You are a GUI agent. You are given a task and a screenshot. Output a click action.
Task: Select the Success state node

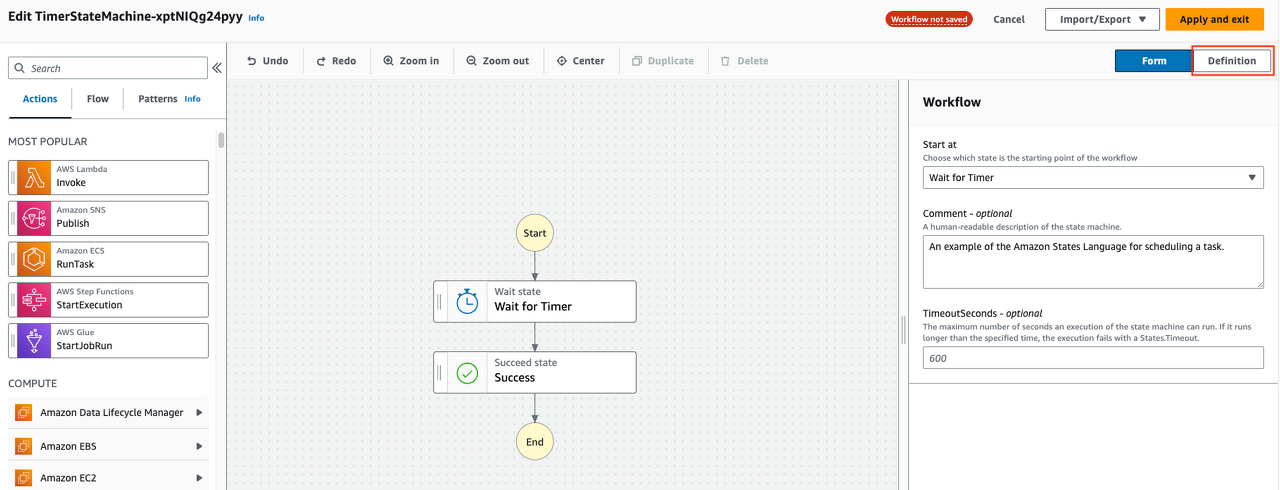pyautogui.click(x=535, y=373)
